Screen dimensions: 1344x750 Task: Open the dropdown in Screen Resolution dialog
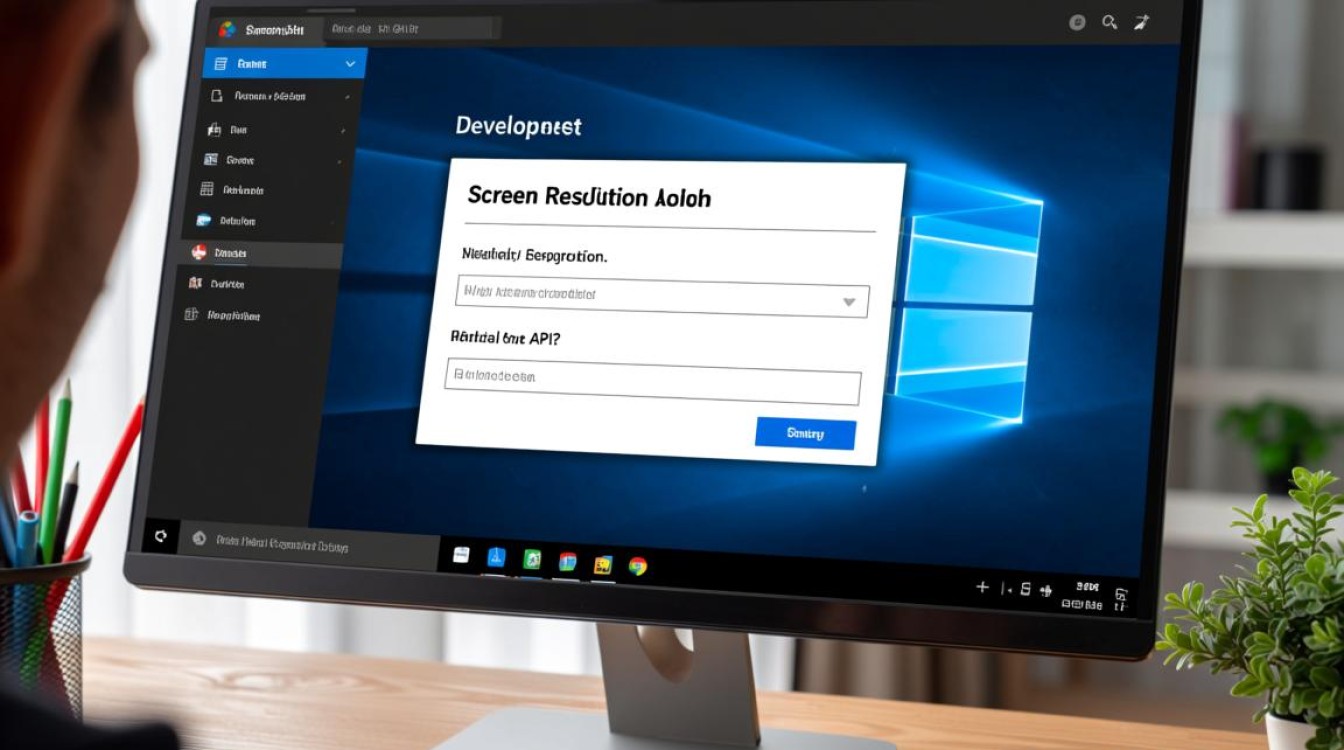point(848,301)
